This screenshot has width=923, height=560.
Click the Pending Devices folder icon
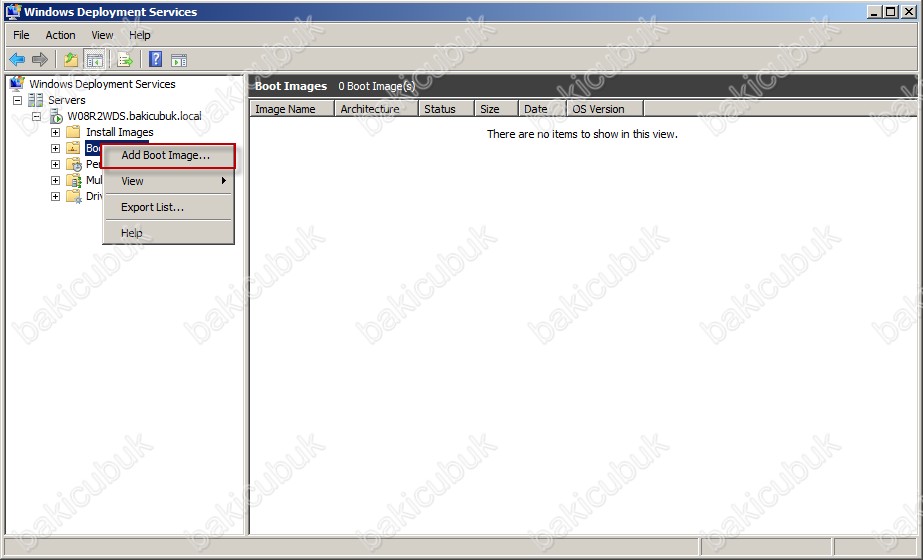pyautogui.click(x=74, y=164)
